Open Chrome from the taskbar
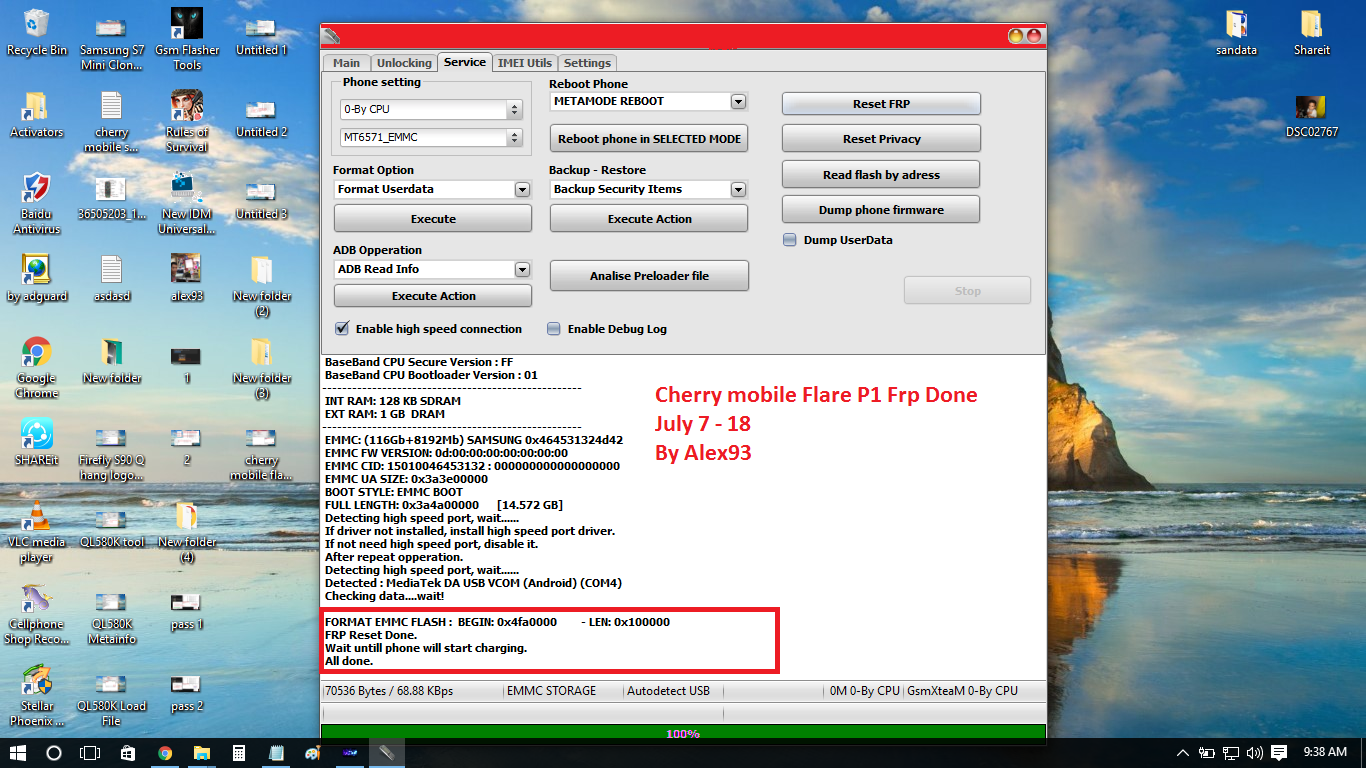1366x768 pixels. click(165, 753)
